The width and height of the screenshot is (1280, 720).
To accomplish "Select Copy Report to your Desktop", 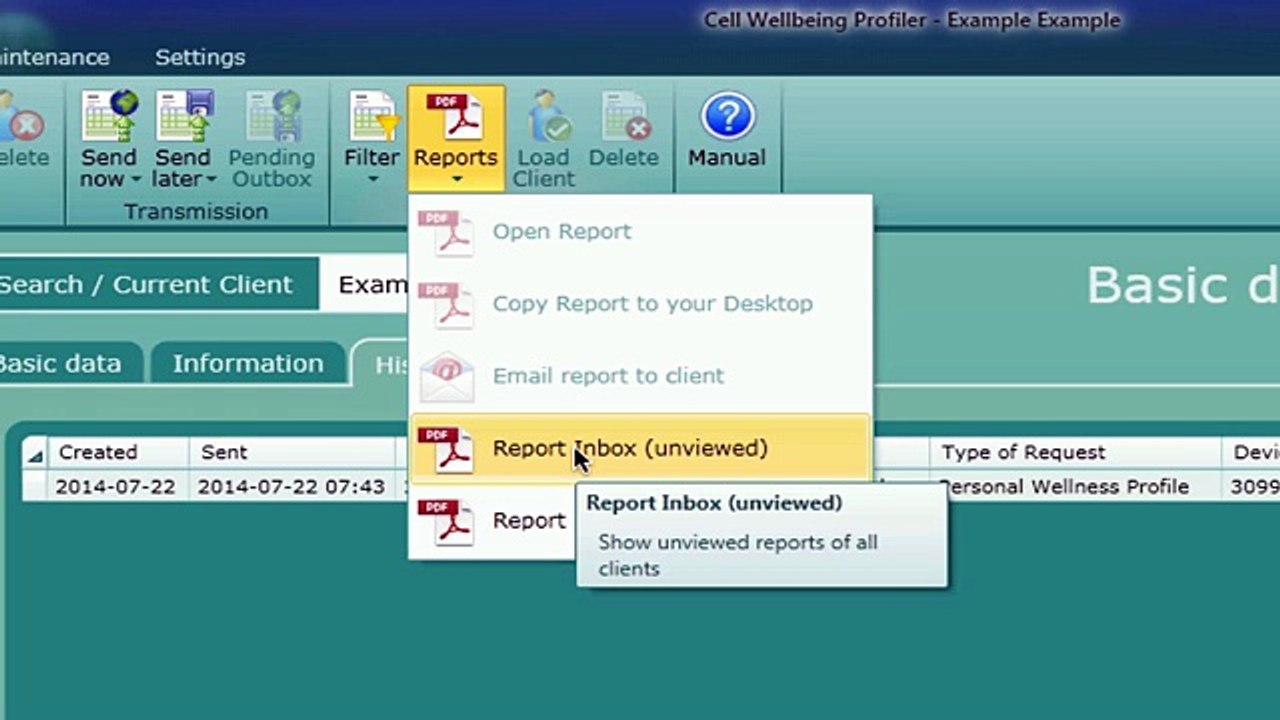I will pos(640,304).
